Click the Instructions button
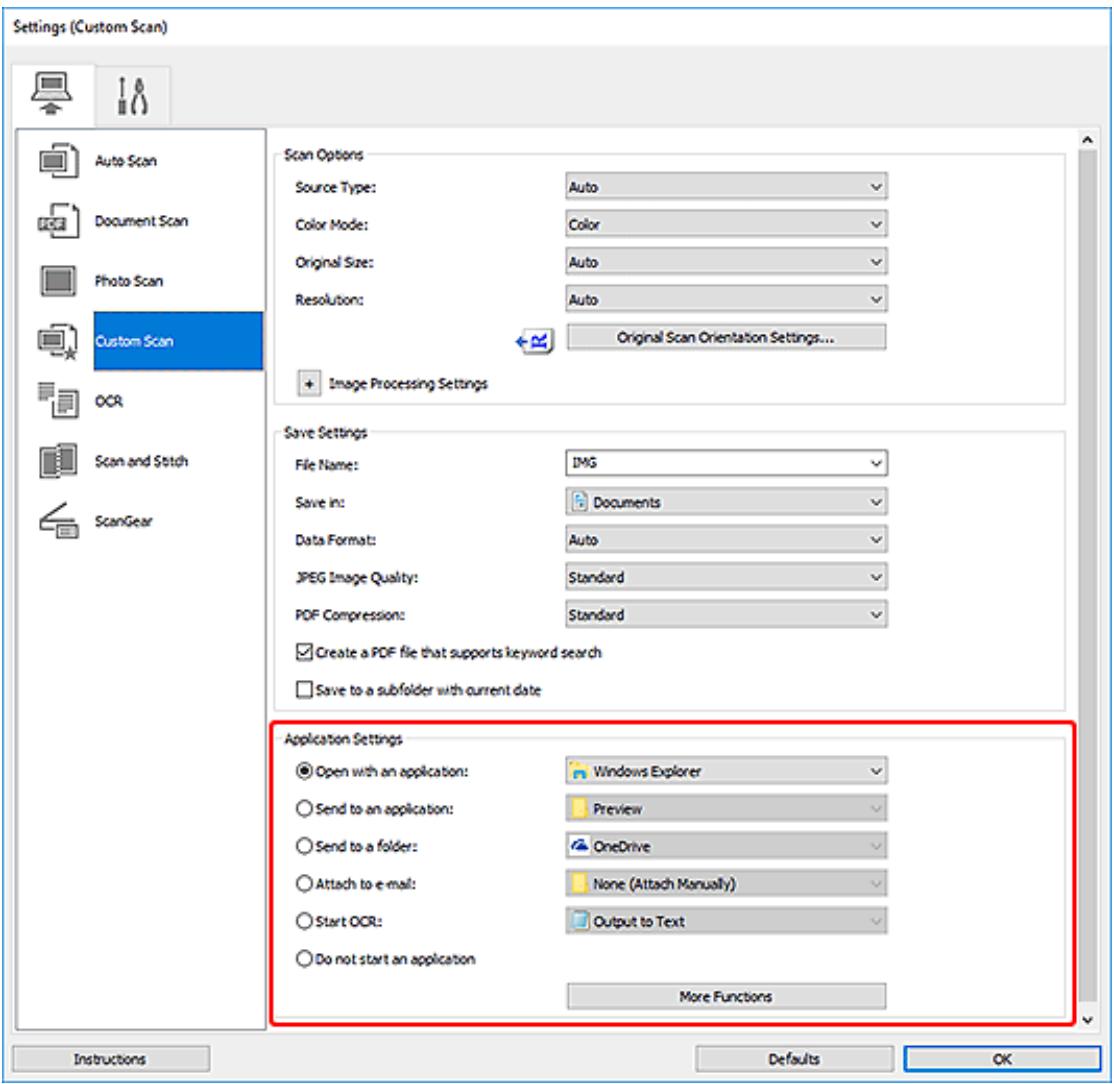Image resolution: width=1114 pixels, height=1084 pixels. click(x=111, y=1059)
